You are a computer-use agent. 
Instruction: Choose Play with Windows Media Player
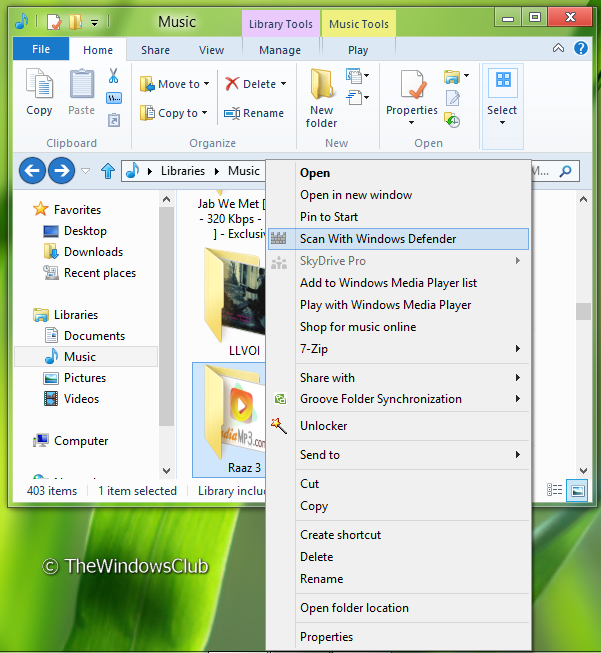[399, 305]
